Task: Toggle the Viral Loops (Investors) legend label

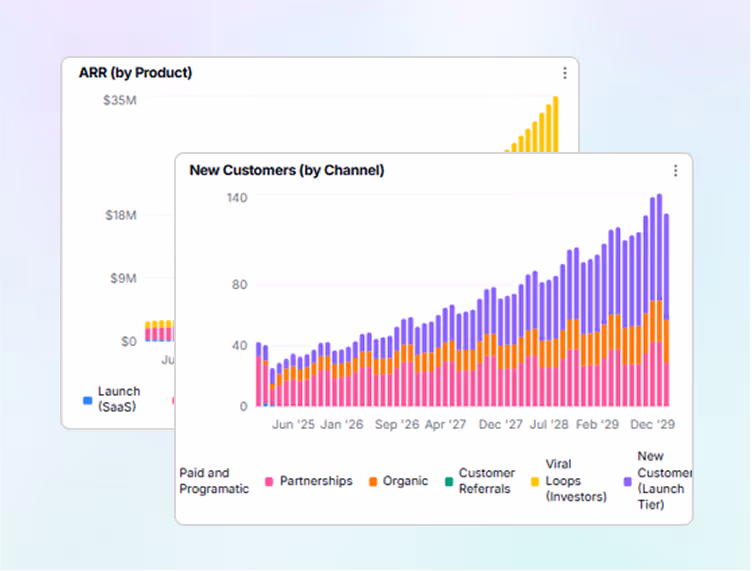Action: coord(576,481)
